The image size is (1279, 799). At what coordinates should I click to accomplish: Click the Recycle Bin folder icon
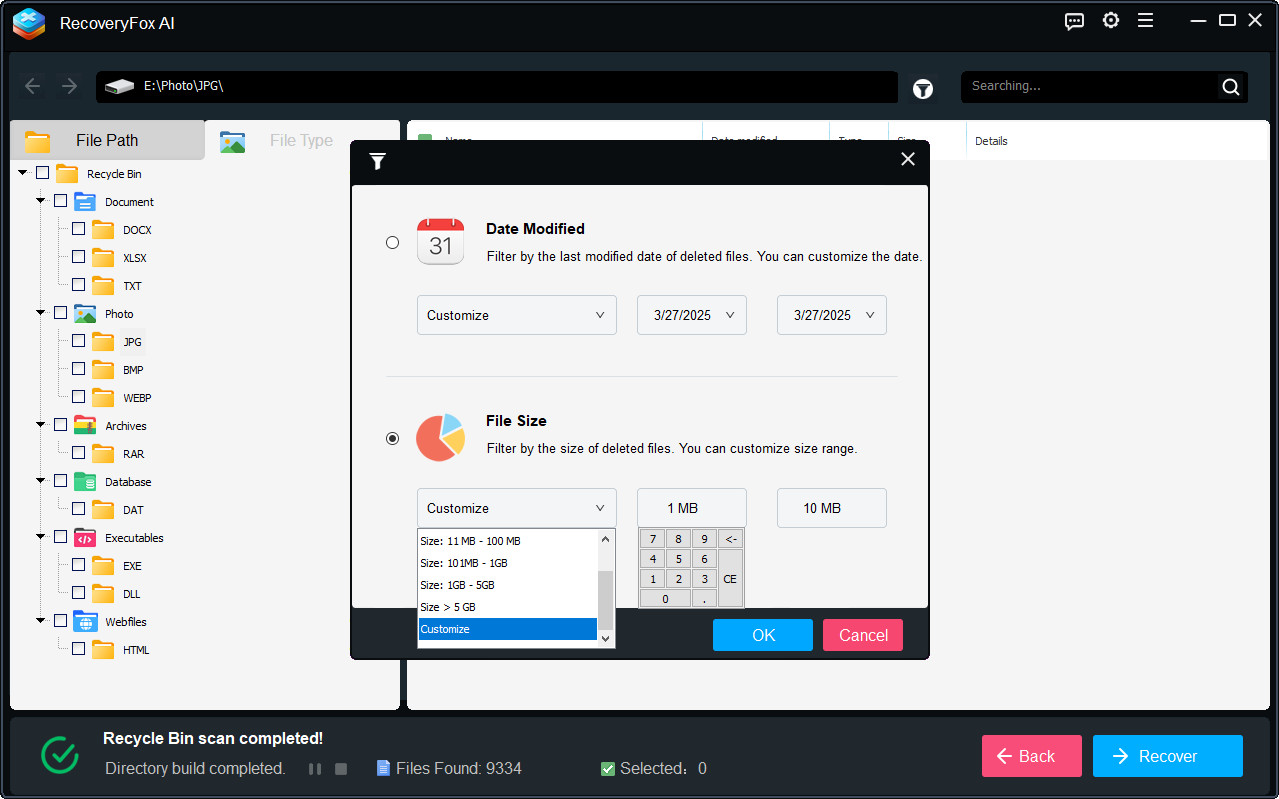point(67,173)
